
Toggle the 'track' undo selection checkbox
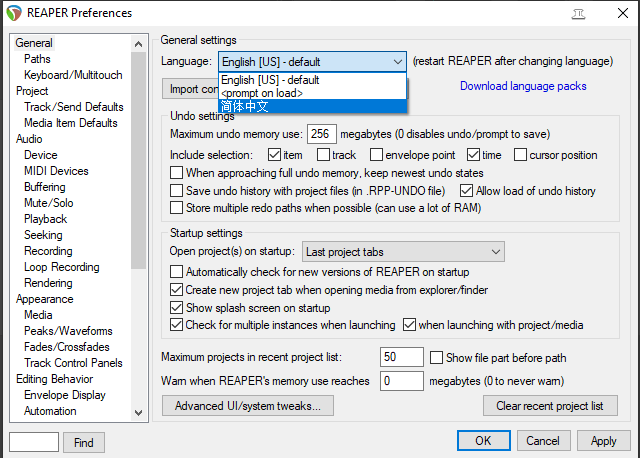324,155
